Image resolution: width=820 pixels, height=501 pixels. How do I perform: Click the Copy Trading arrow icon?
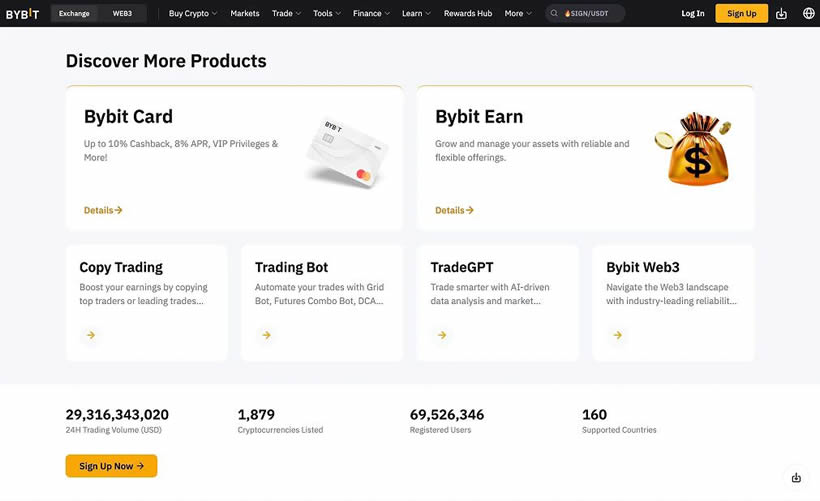pyautogui.click(x=91, y=335)
